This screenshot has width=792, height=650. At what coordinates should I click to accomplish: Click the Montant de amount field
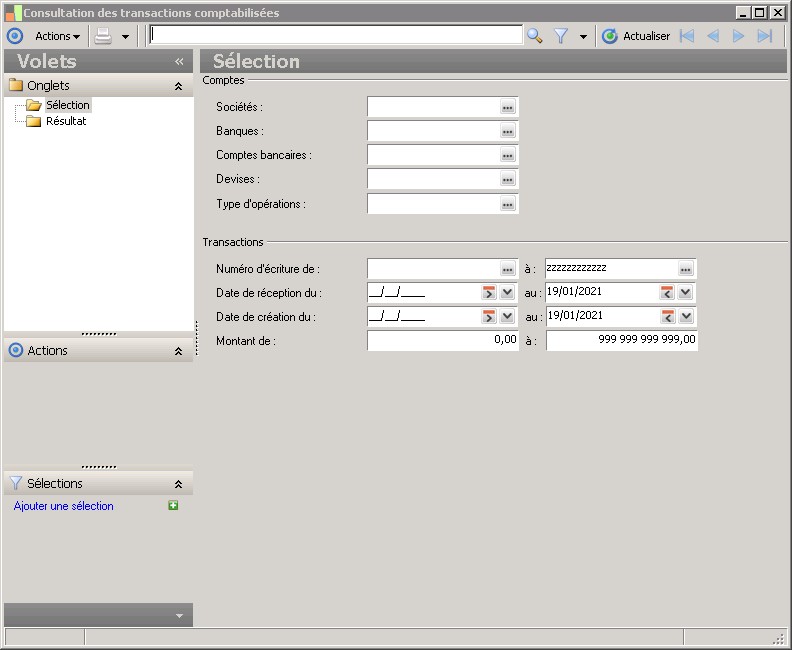(442, 340)
